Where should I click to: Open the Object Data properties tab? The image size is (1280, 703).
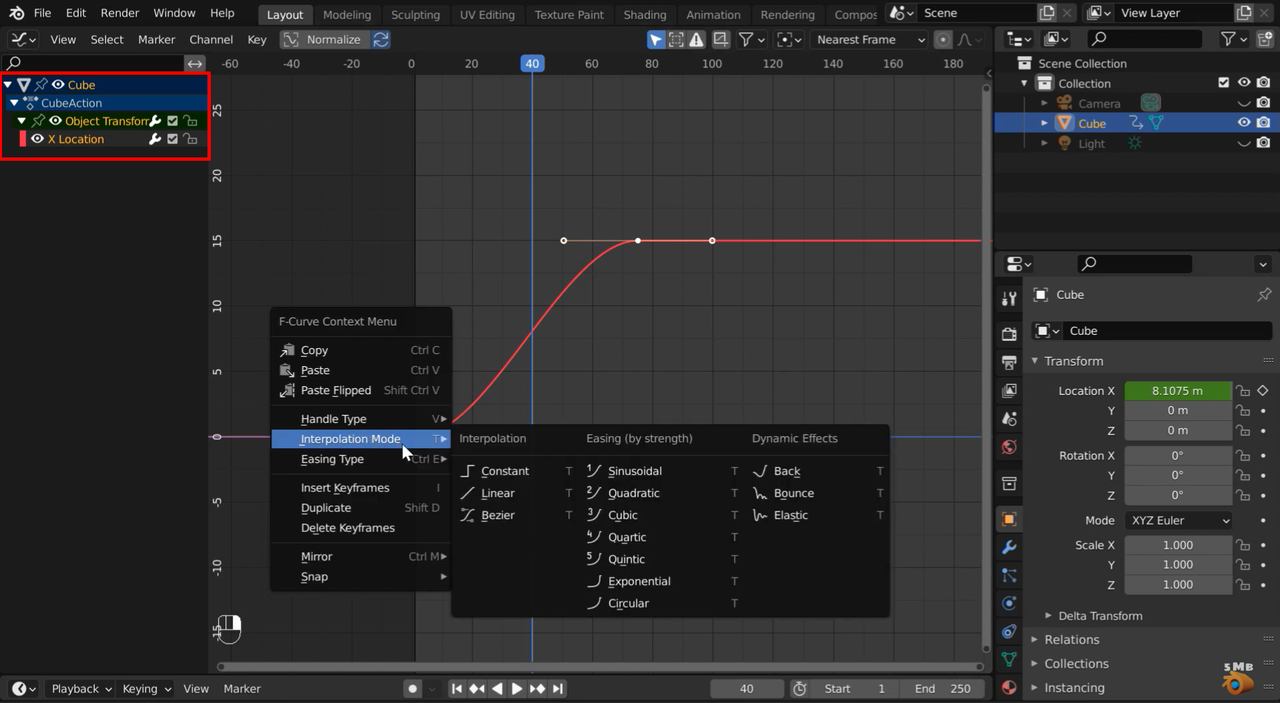tap(1009, 659)
